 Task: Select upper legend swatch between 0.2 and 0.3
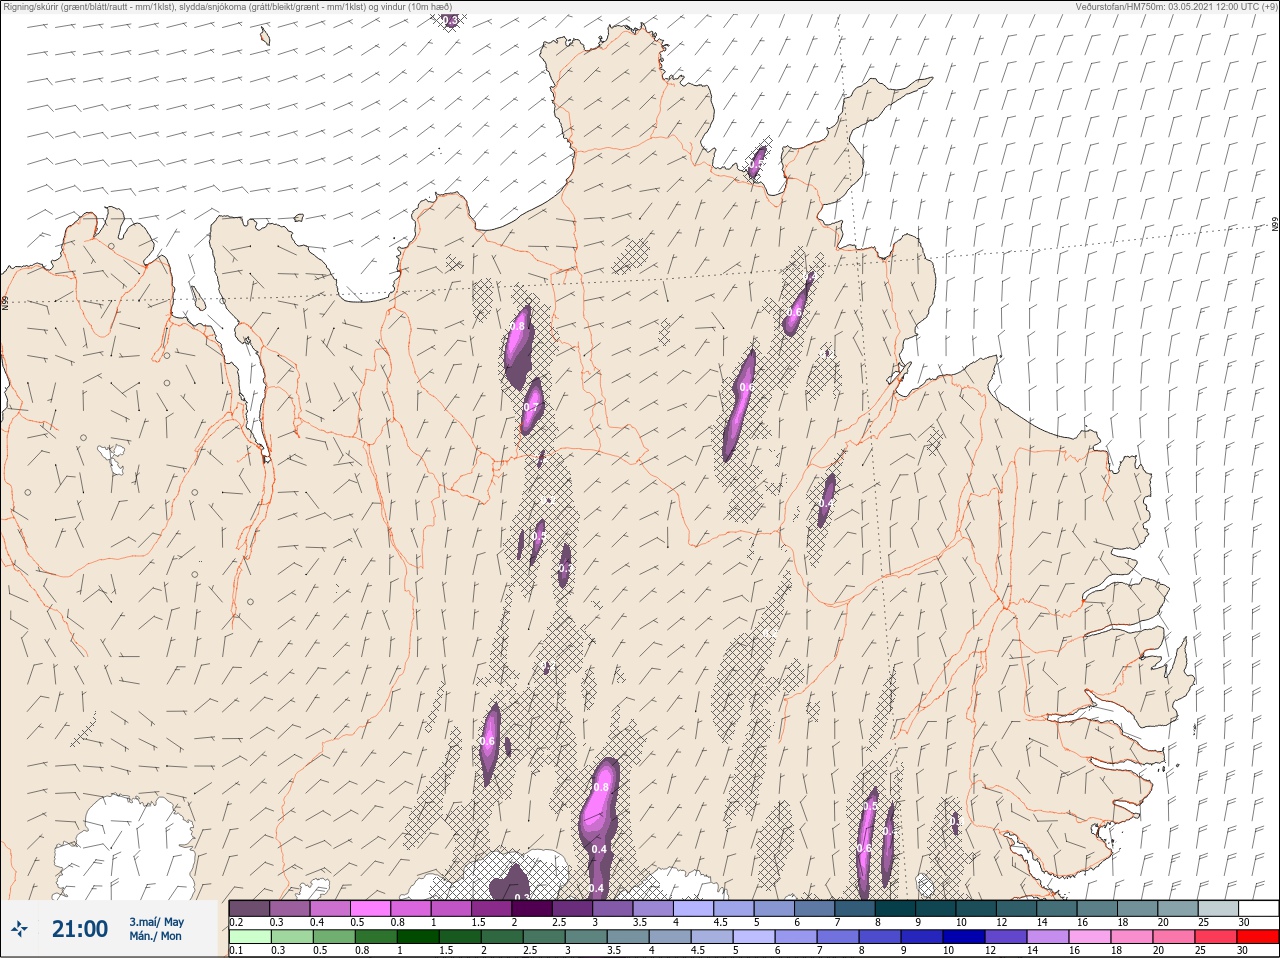tap(249, 908)
